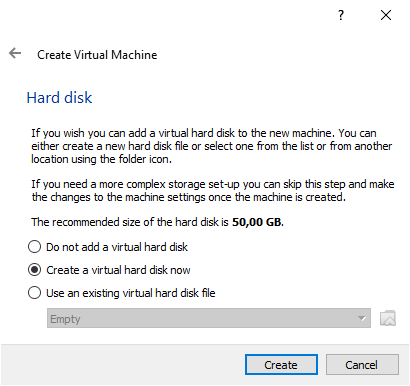Click the "Create Virtual Machine" title text
This screenshot has height=386, width=410.
pos(97,55)
